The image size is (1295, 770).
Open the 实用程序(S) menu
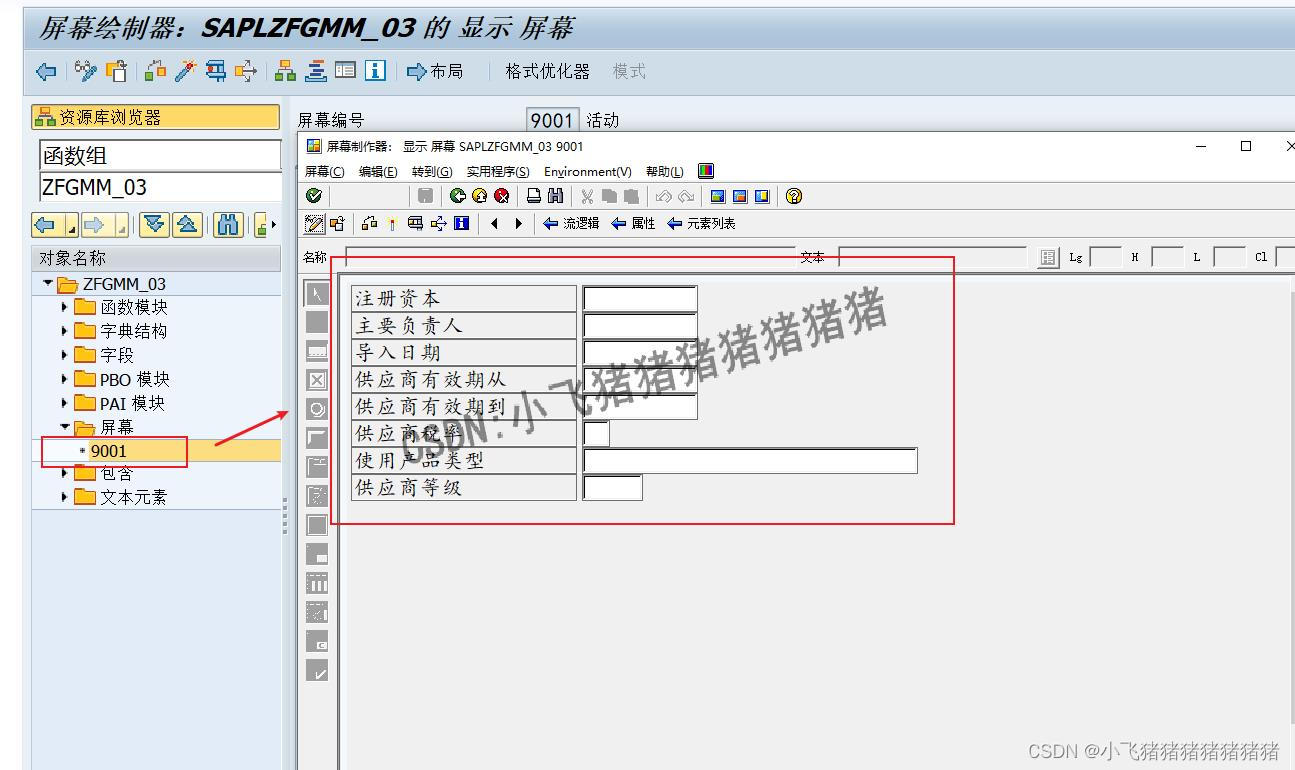[x=498, y=172]
